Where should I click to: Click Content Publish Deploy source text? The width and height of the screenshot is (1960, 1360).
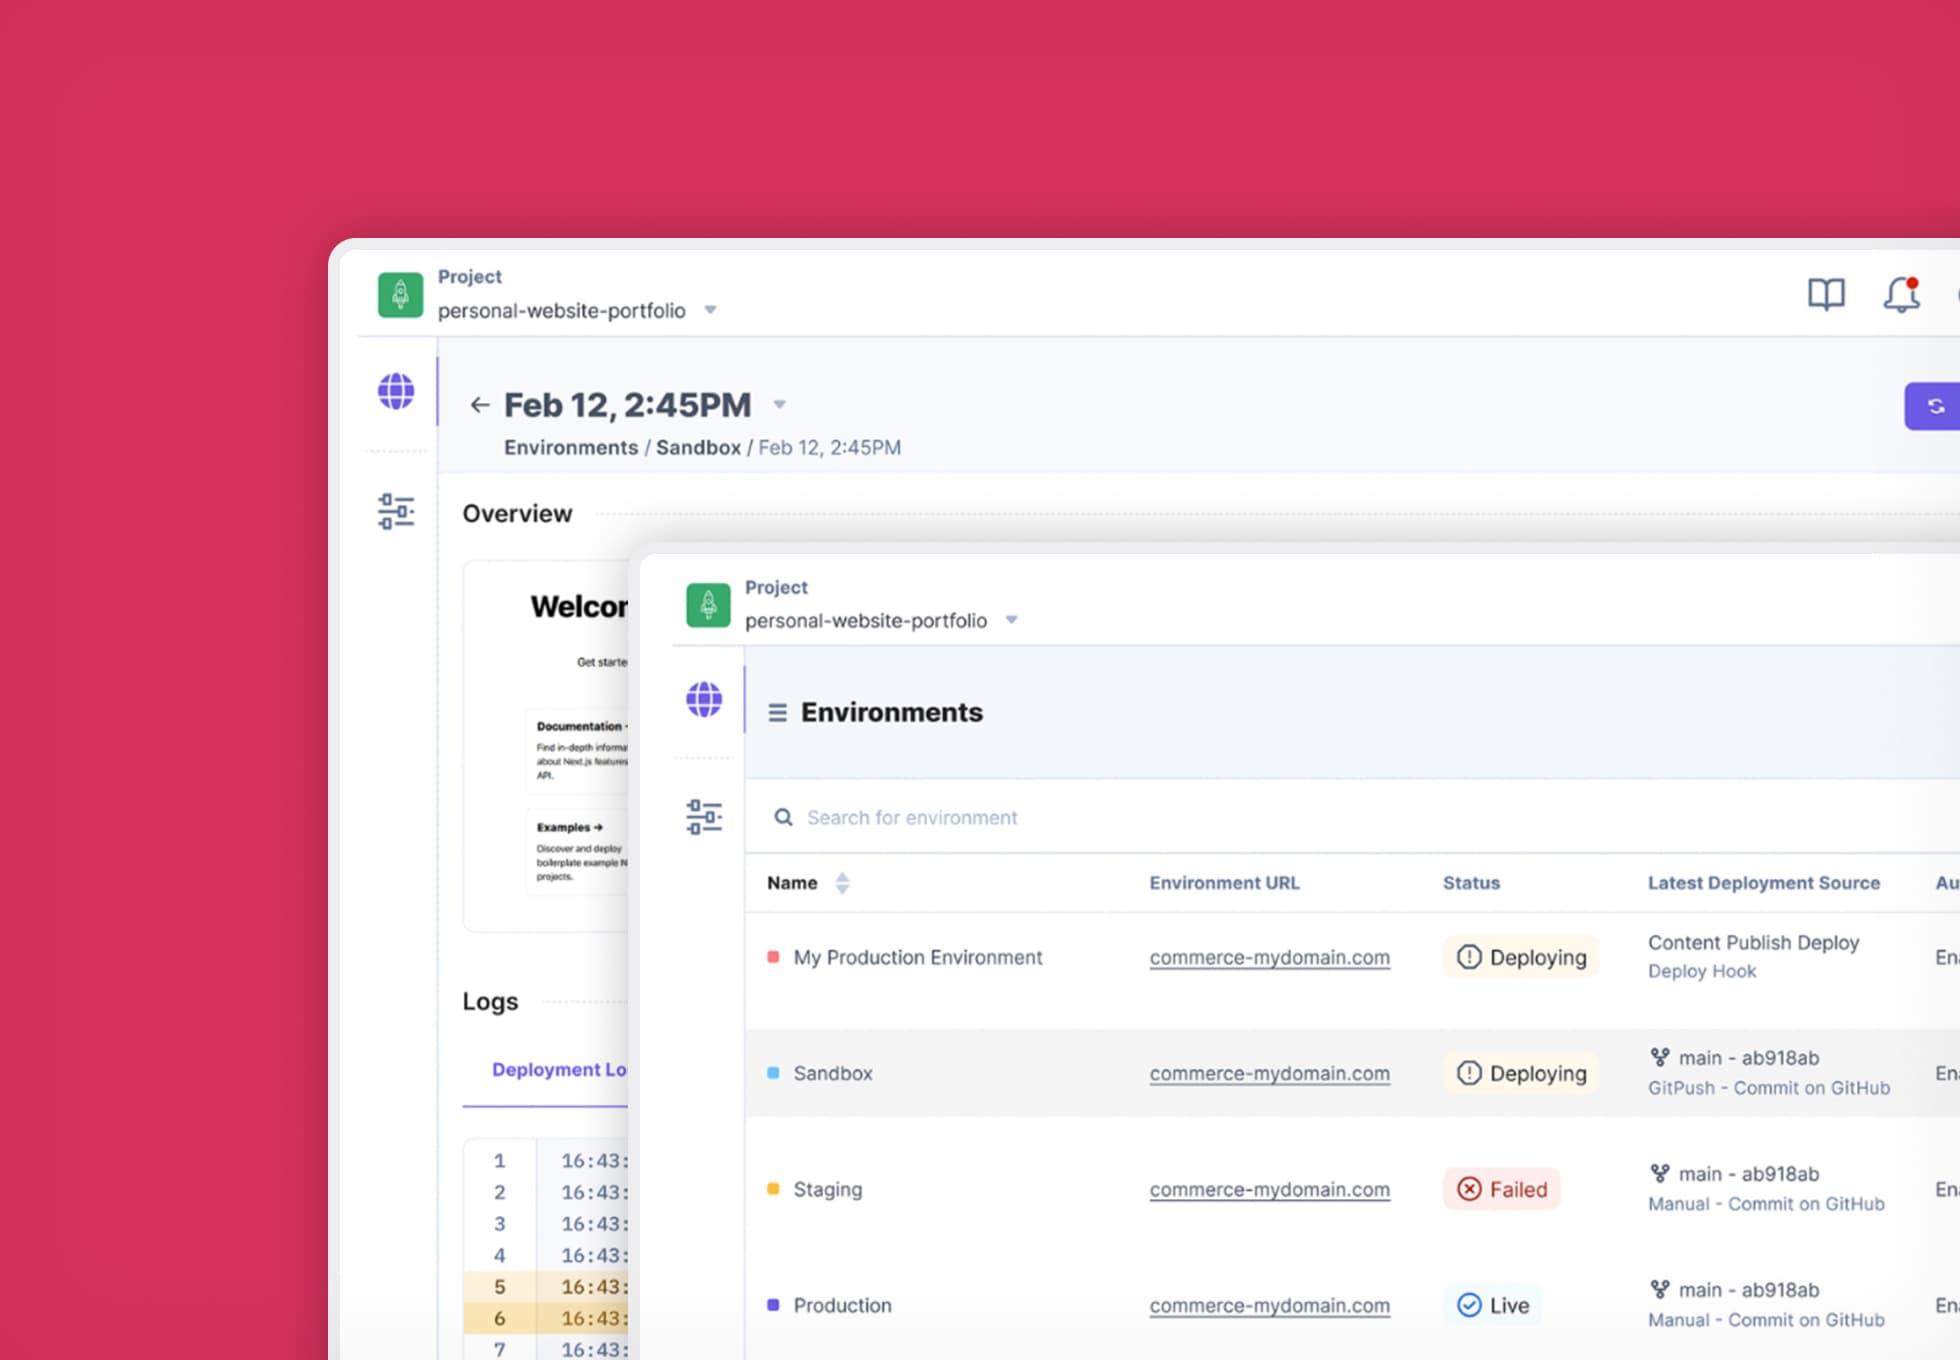(1753, 942)
